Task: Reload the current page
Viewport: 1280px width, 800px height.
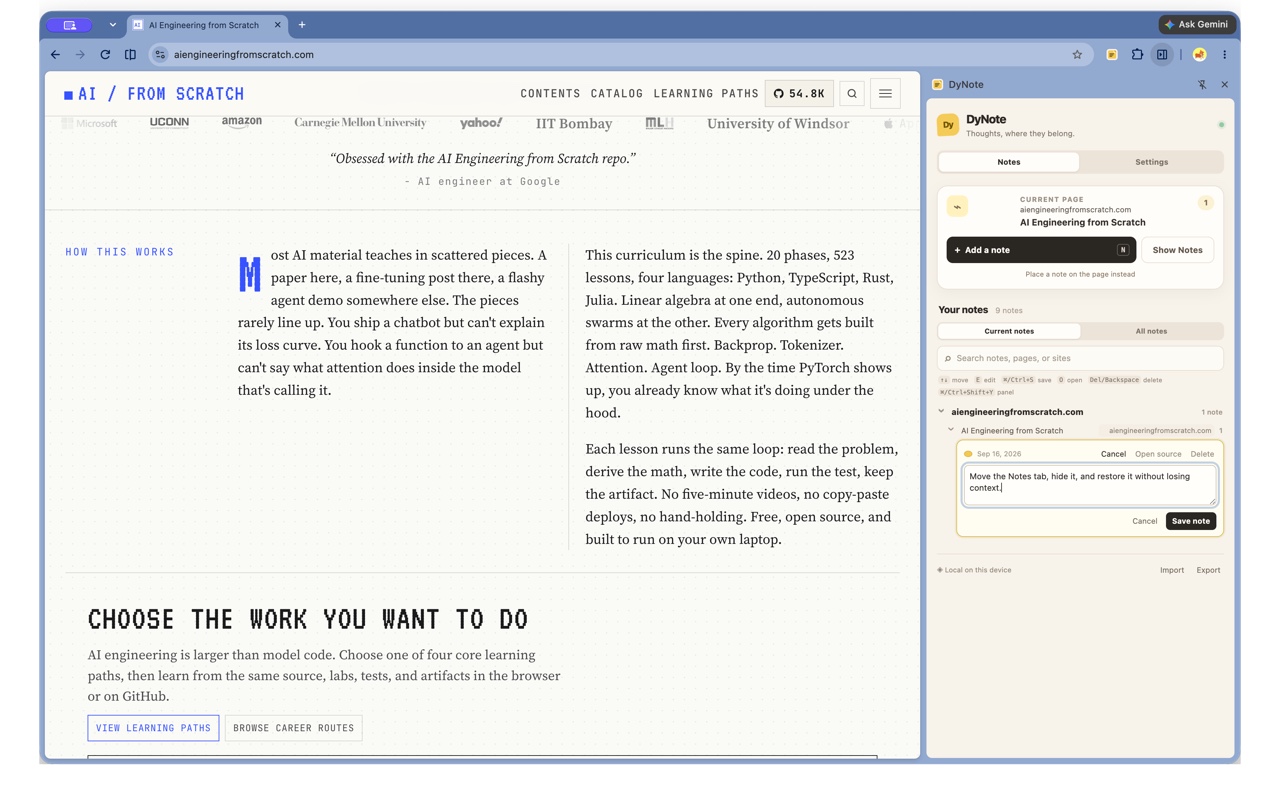Action: pos(105,55)
